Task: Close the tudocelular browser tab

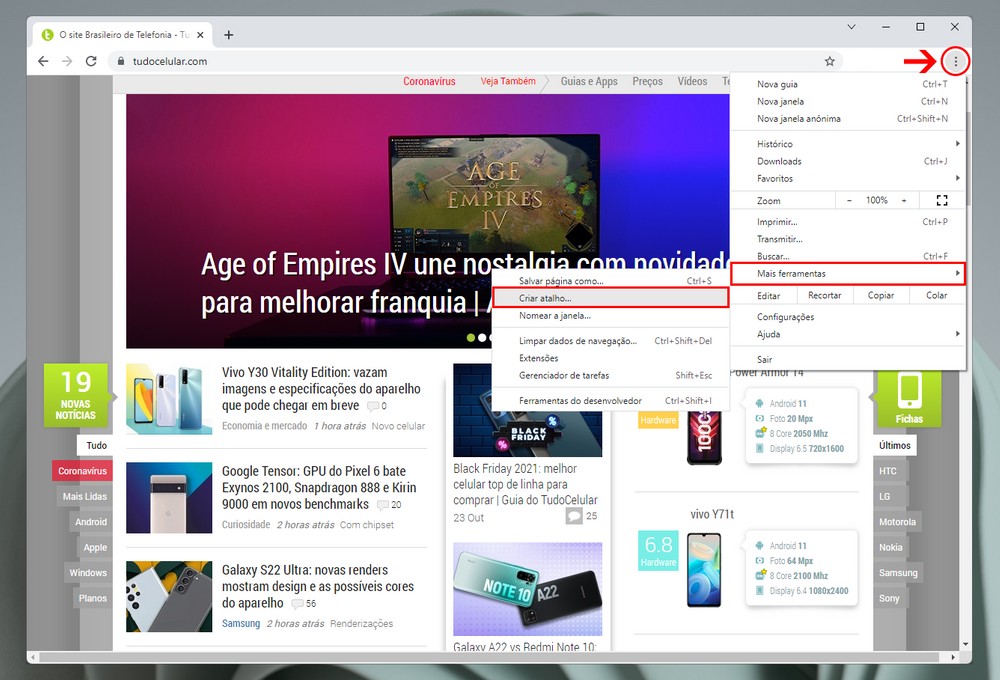Action: pyautogui.click(x=199, y=35)
